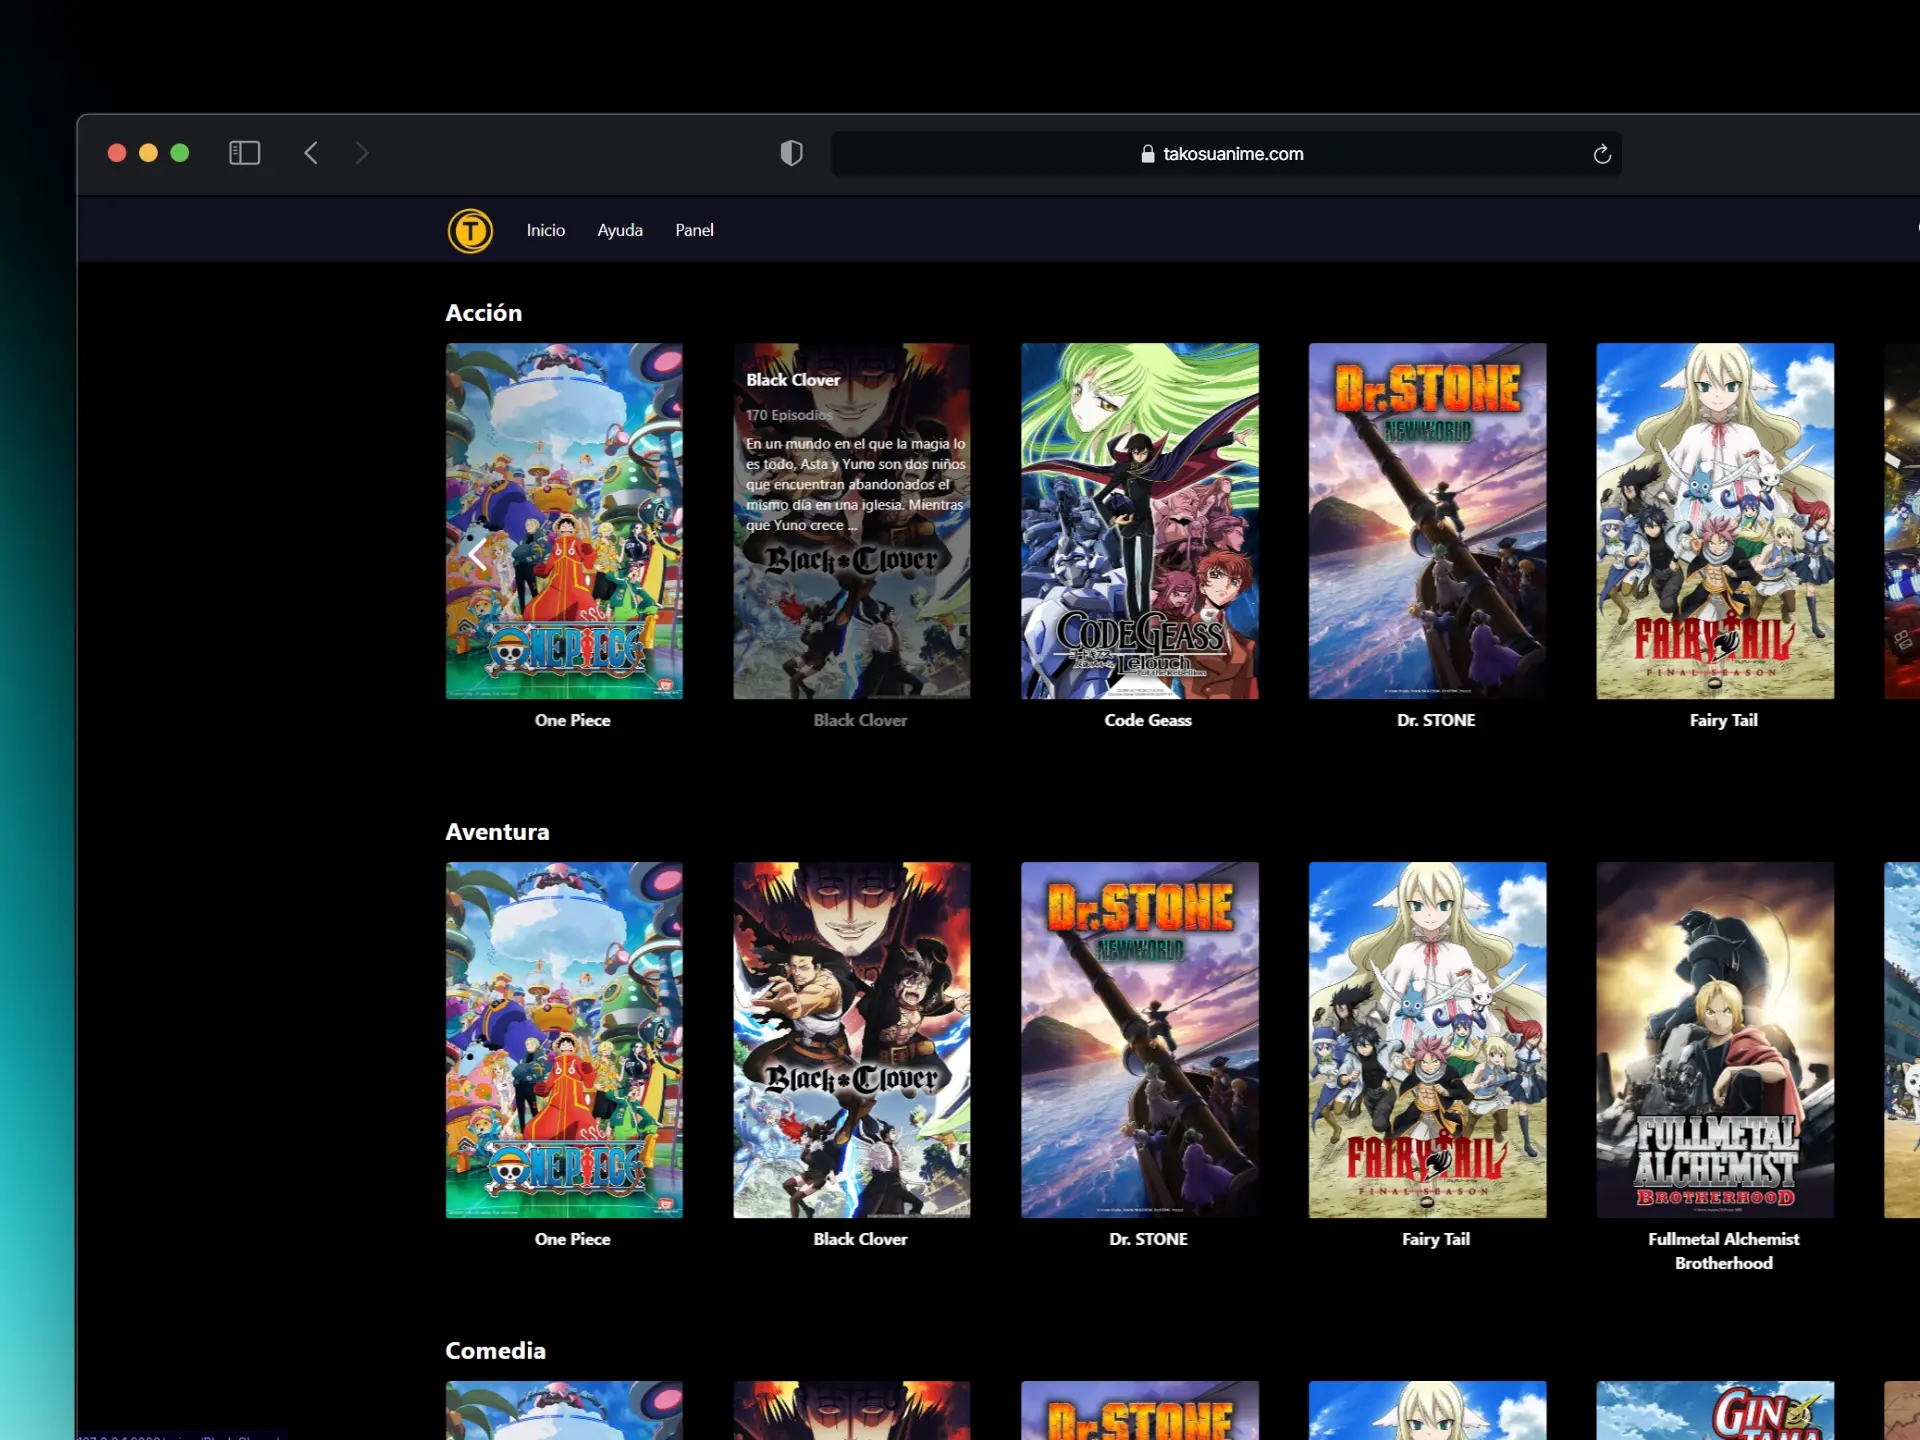Click the left carousel arrow in Acción
The height and width of the screenshot is (1440, 1920).
point(478,553)
